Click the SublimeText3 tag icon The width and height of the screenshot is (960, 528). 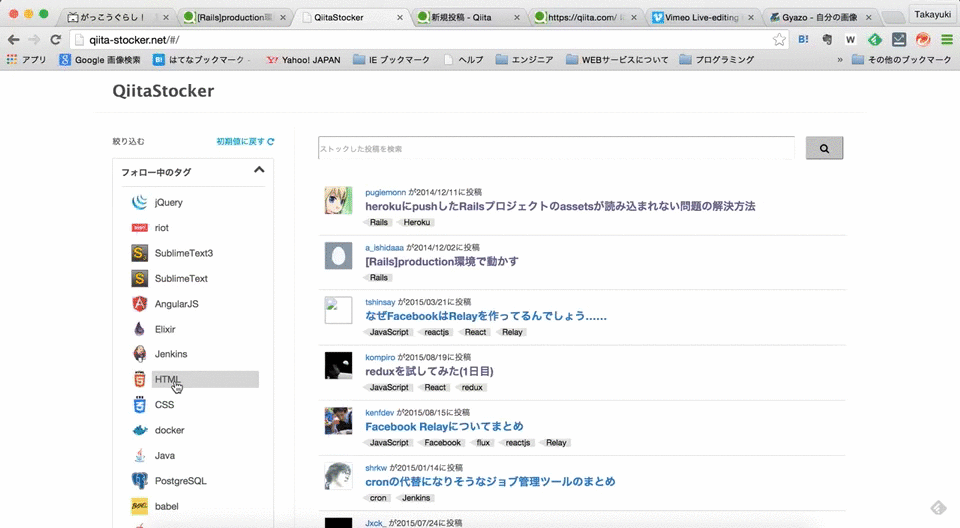tap(140, 253)
